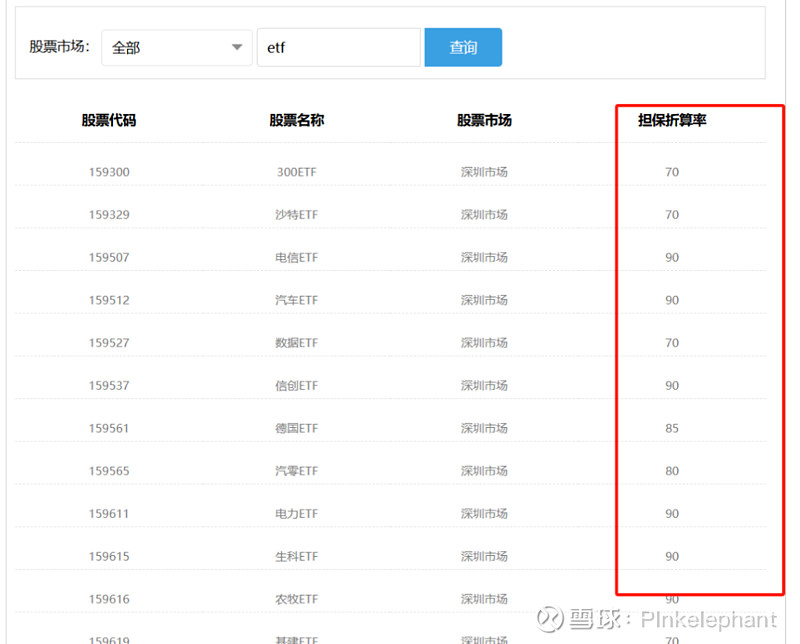800x644 pixels.
Task: Select stock code 159527
Action: [x=109, y=343]
